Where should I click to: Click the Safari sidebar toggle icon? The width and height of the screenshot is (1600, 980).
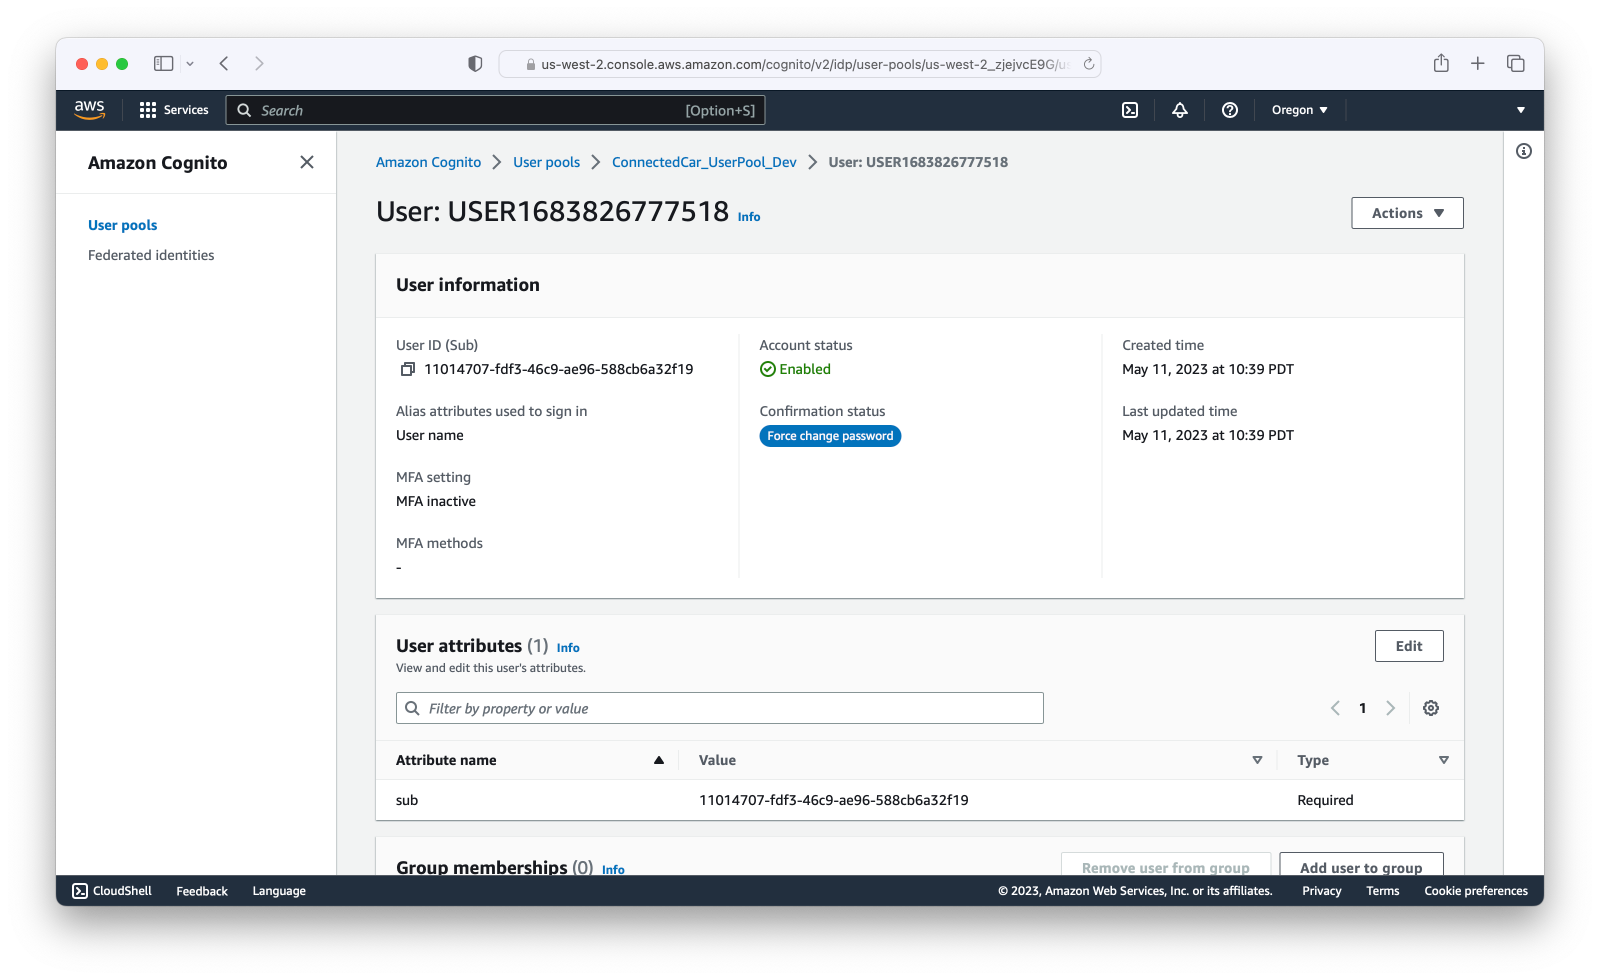coord(164,63)
